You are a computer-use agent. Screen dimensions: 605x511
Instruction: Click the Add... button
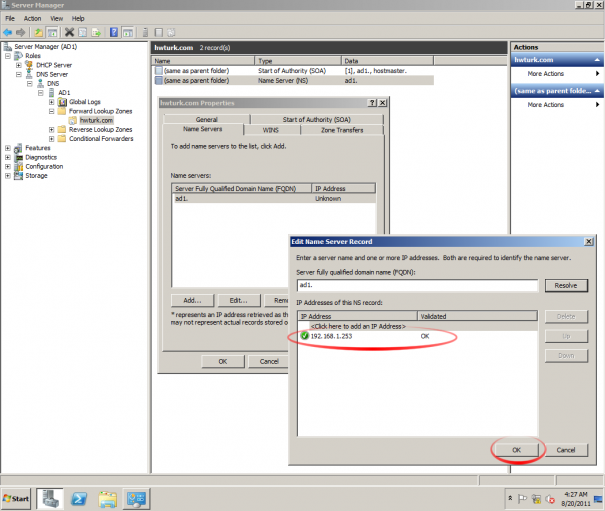tap(192, 300)
